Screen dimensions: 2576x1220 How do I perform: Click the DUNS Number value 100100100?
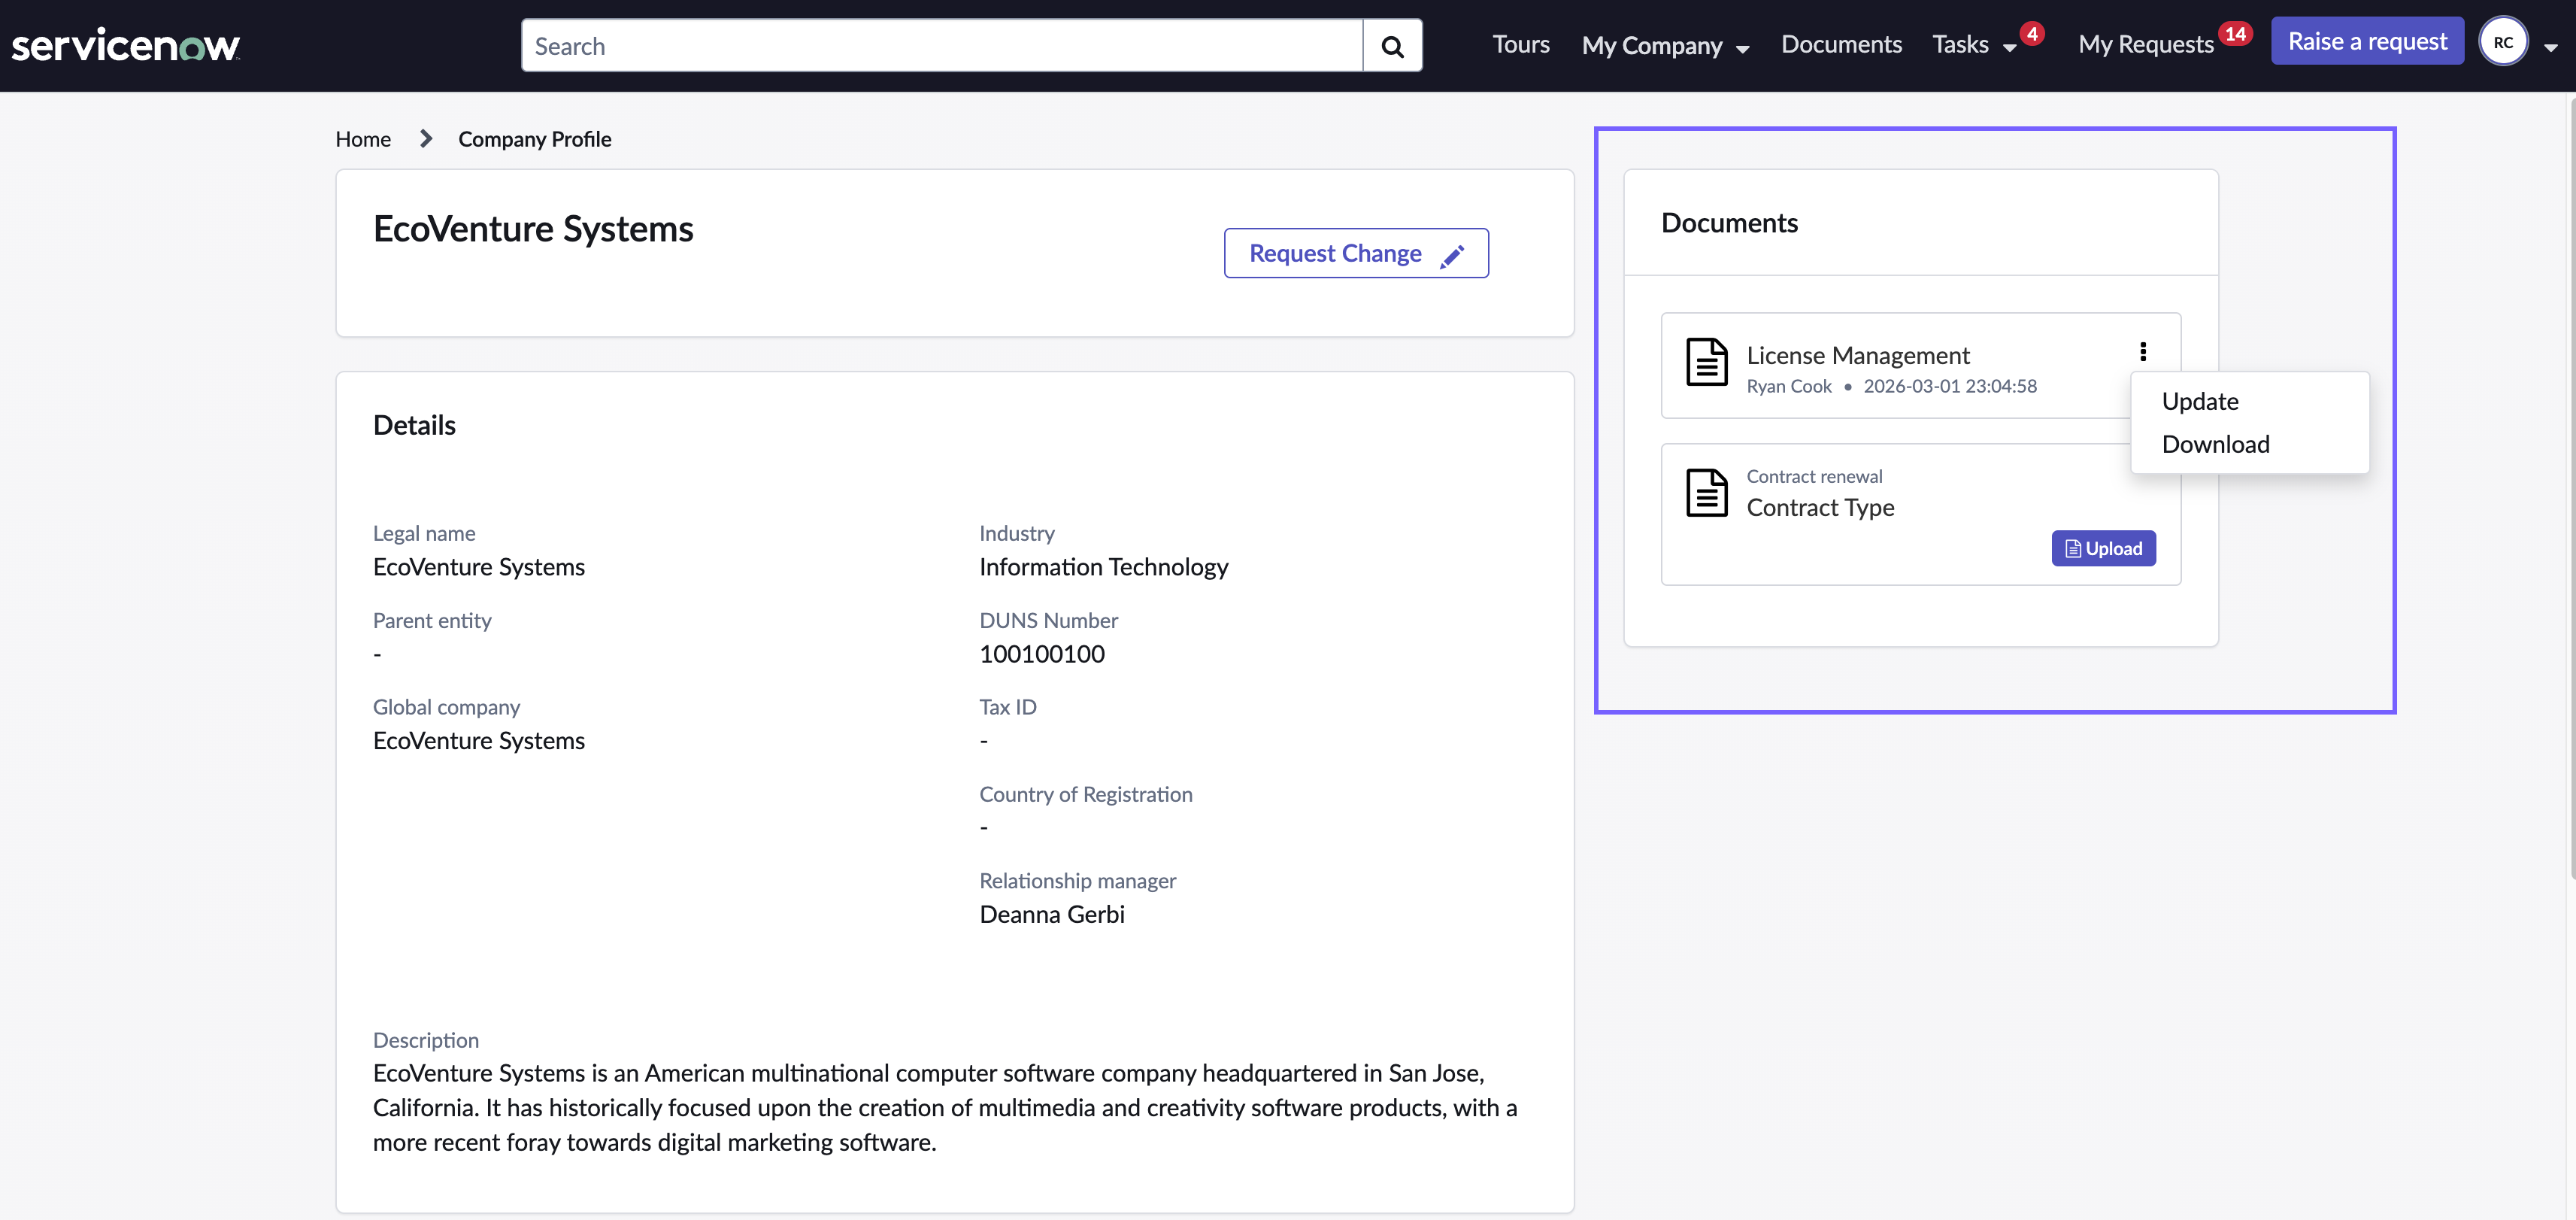point(1042,654)
